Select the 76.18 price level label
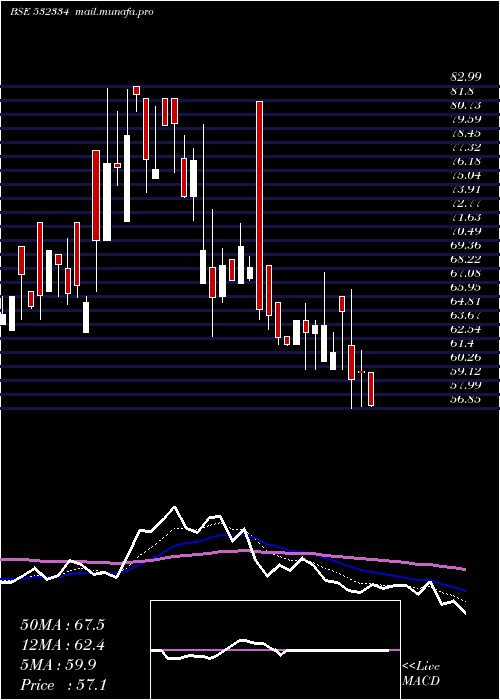Viewport: 500px width, 700px height. coord(466,161)
